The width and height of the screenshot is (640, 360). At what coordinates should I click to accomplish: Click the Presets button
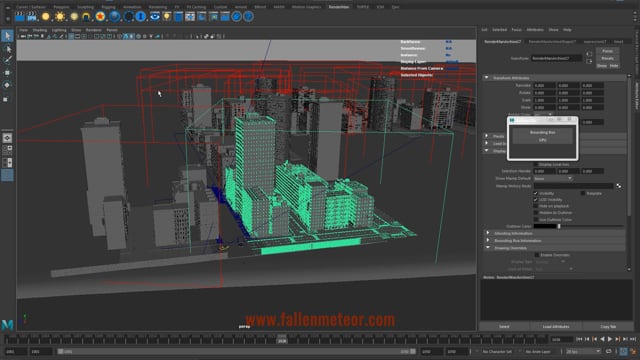[x=607, y=58]
